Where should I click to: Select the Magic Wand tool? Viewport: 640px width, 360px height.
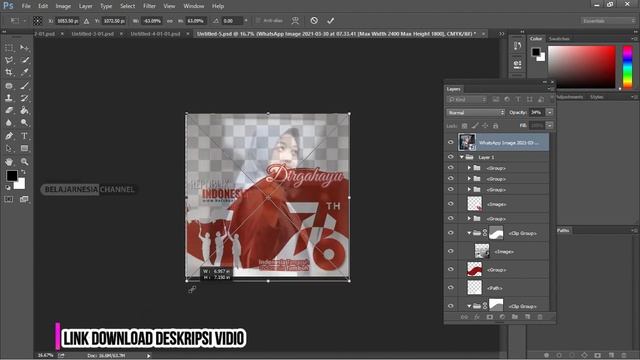[24, 60]
